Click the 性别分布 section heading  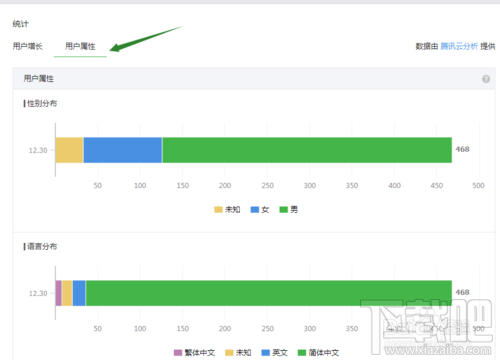(x=42, y=103)
